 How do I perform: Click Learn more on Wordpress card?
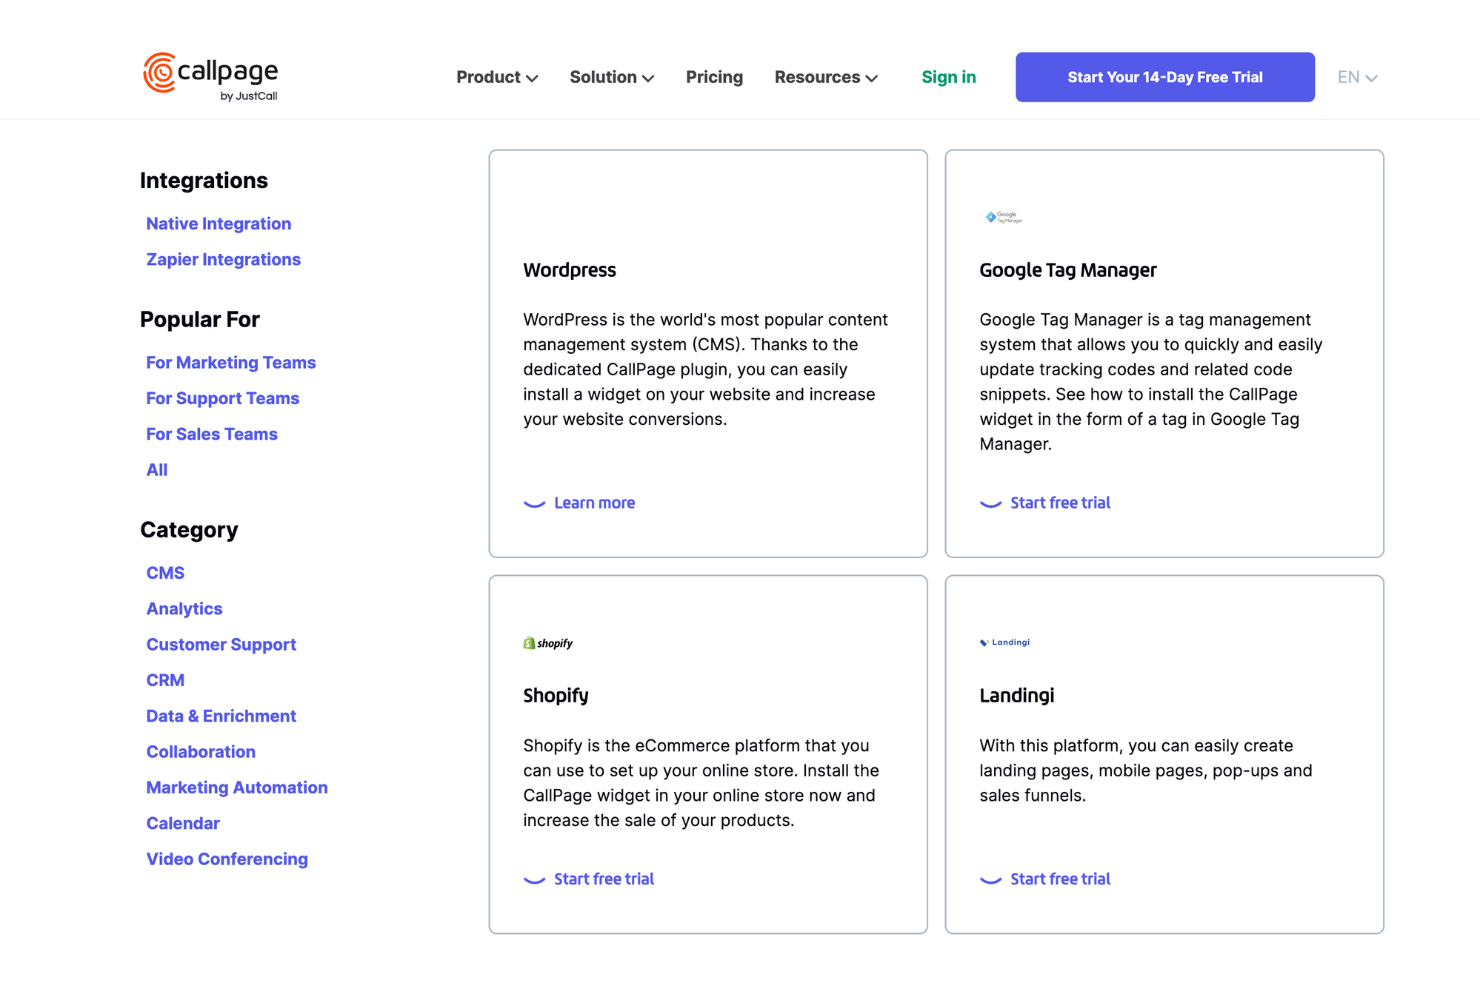(579, 503)
